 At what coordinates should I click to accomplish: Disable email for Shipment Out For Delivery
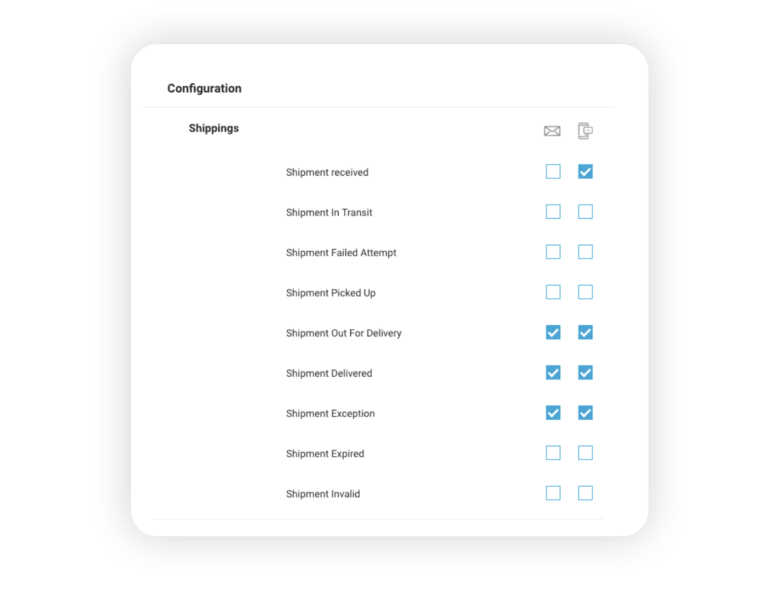point(553,332)
